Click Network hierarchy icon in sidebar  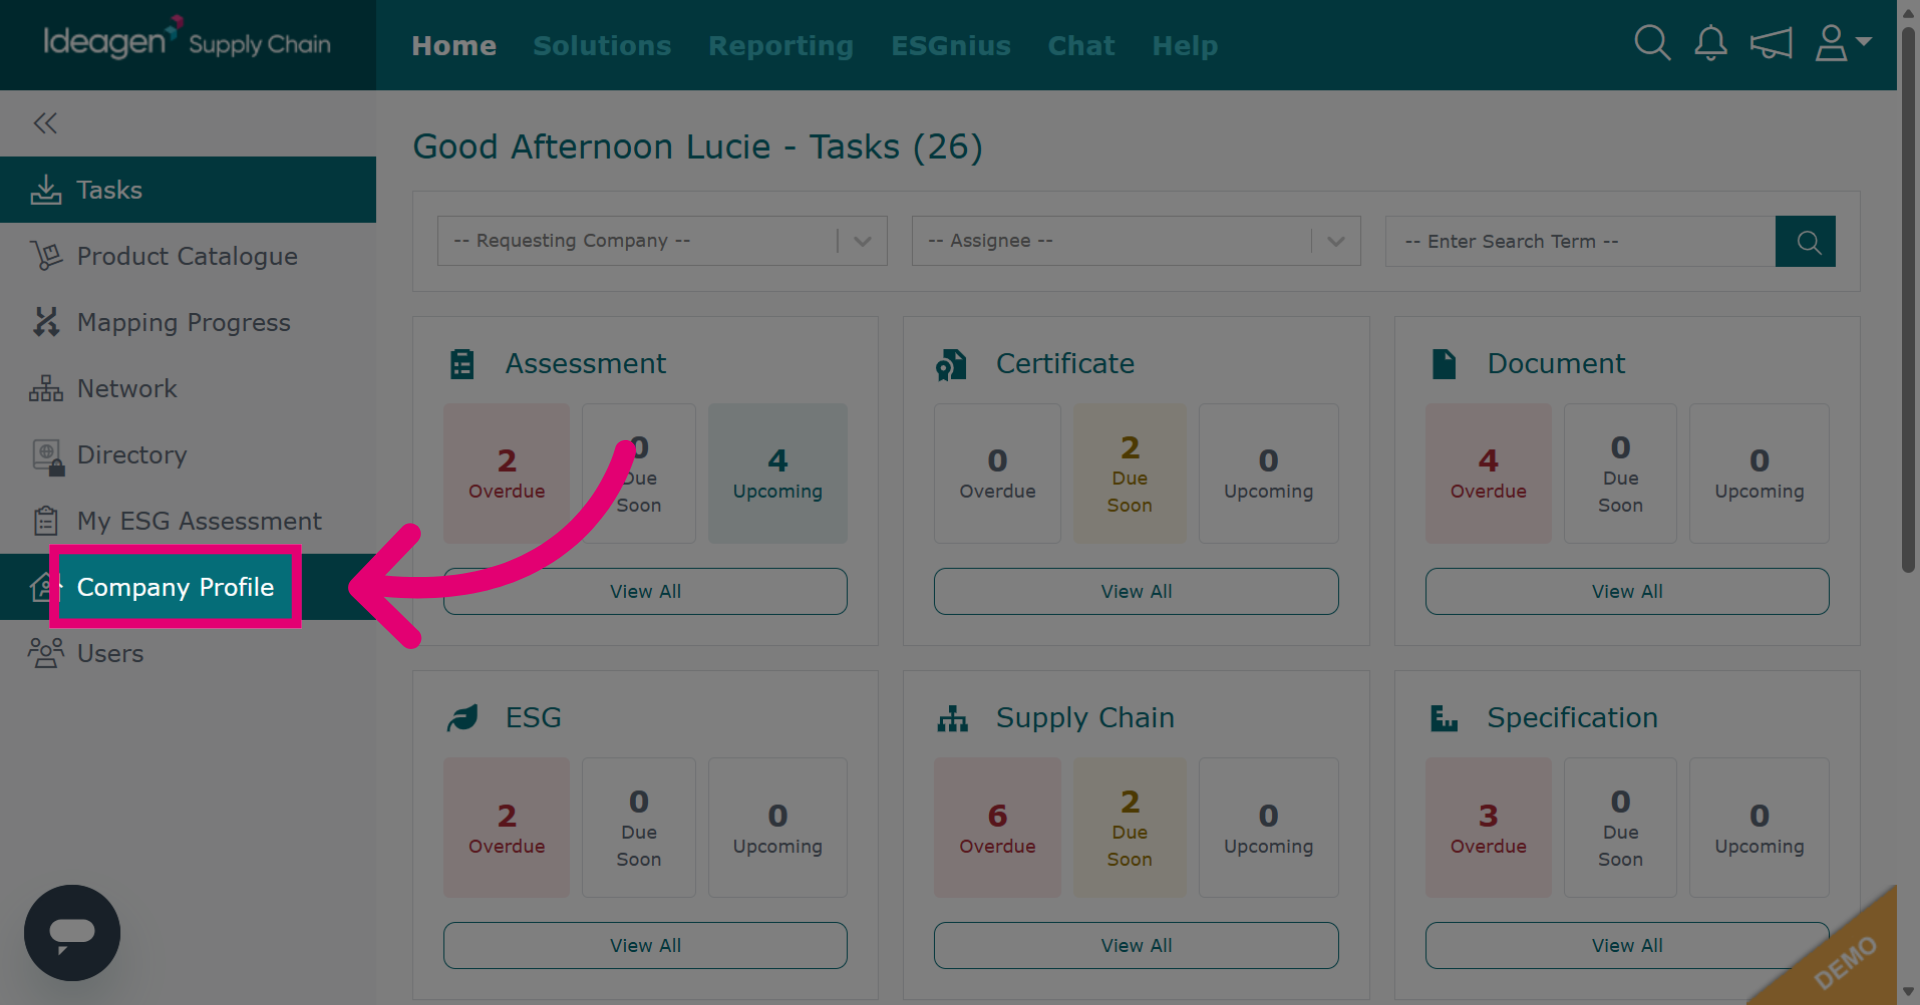tap(46, 388)
